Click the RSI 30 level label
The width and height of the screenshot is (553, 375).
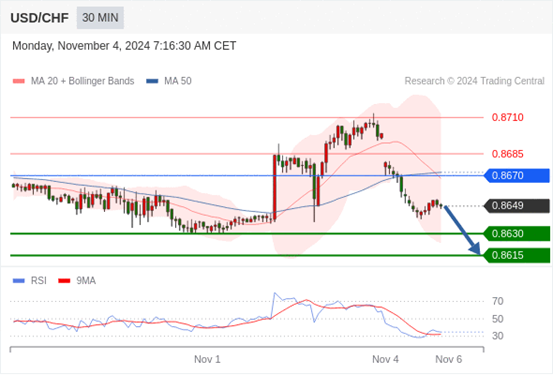498,336
